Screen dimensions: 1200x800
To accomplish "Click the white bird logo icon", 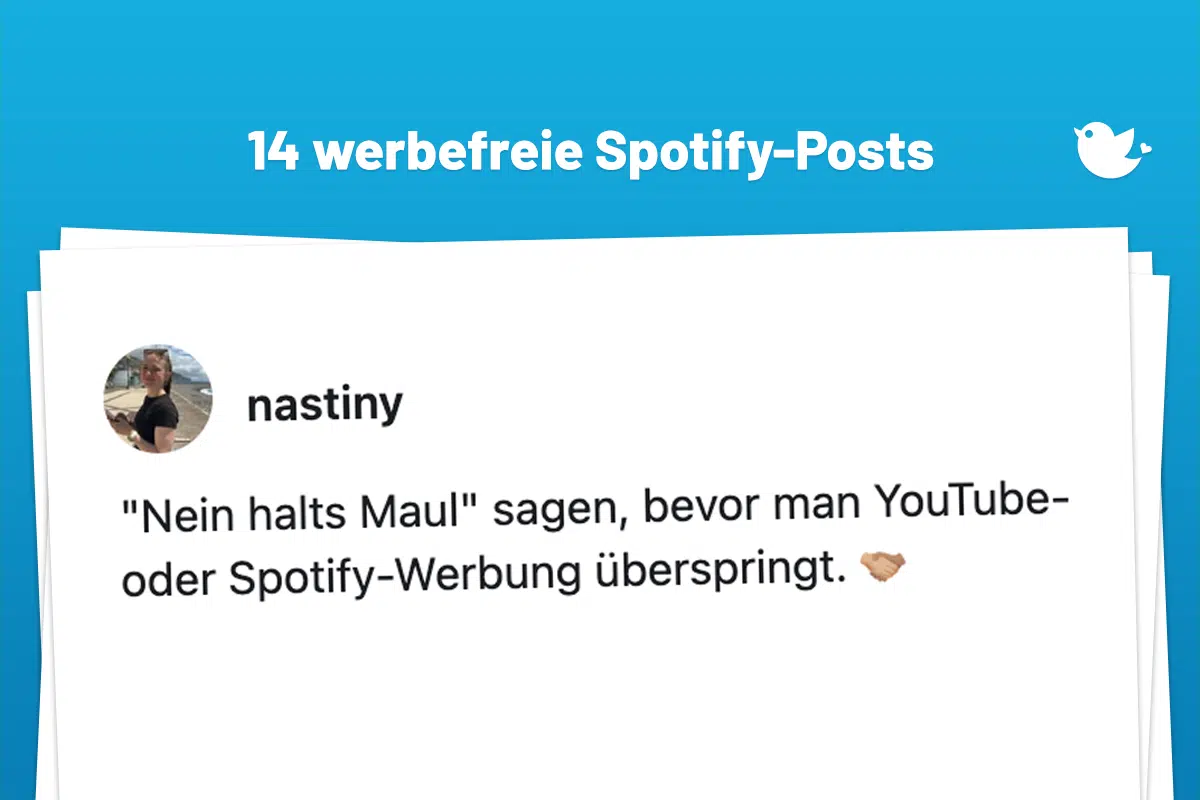I will 1108,151.
